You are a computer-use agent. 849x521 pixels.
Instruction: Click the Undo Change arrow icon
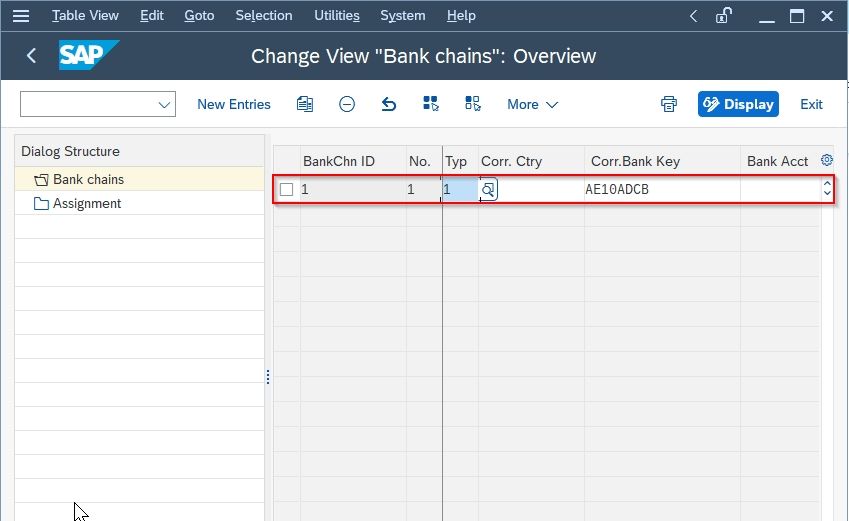[x=389, y=104]
